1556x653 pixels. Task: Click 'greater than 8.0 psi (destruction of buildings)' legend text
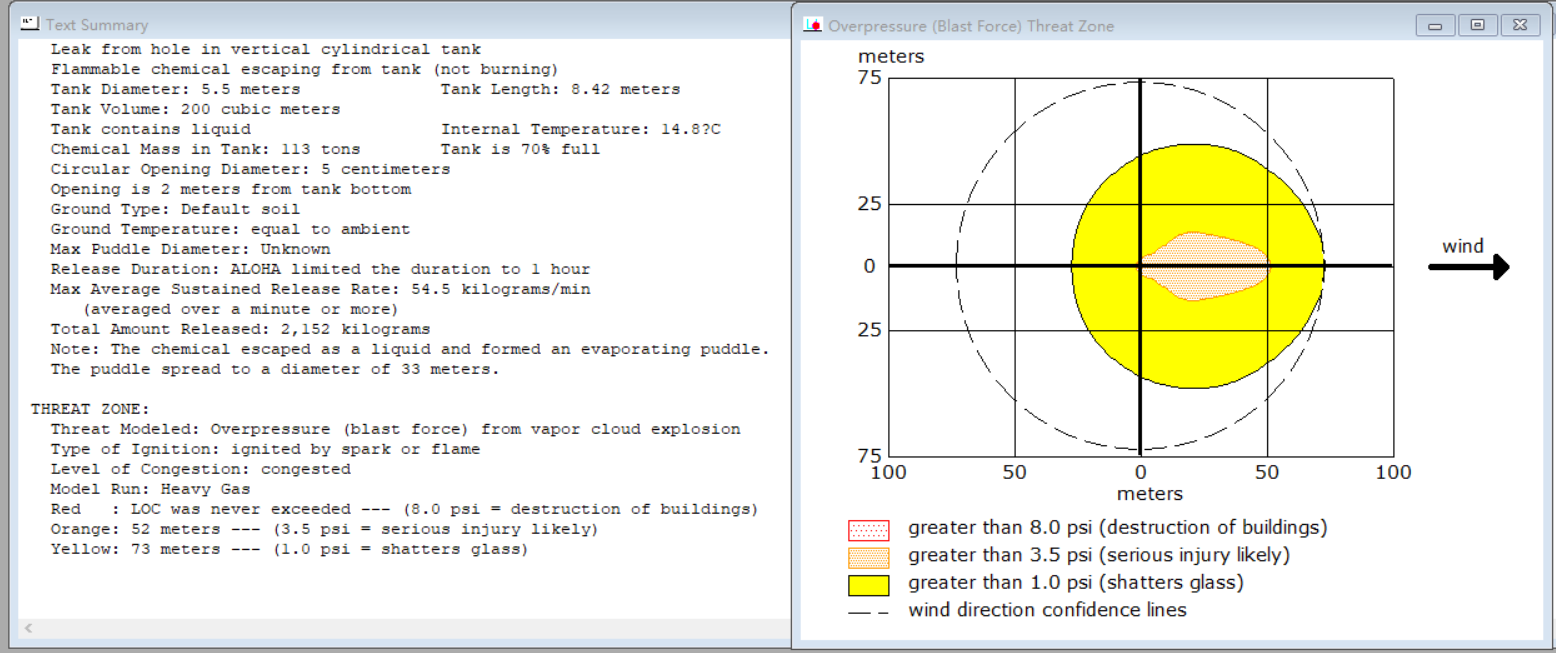(x=1118, y=527)
